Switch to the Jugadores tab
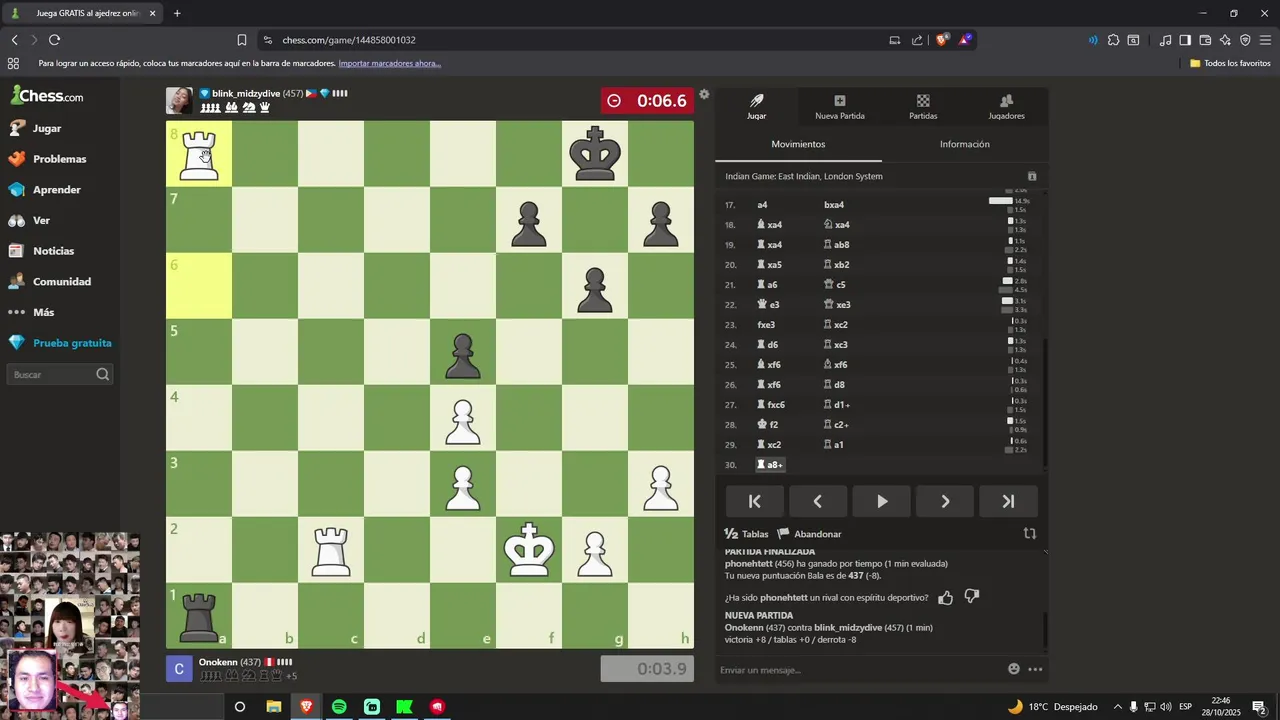The image size is (1280, 720). click(1006, 107)
